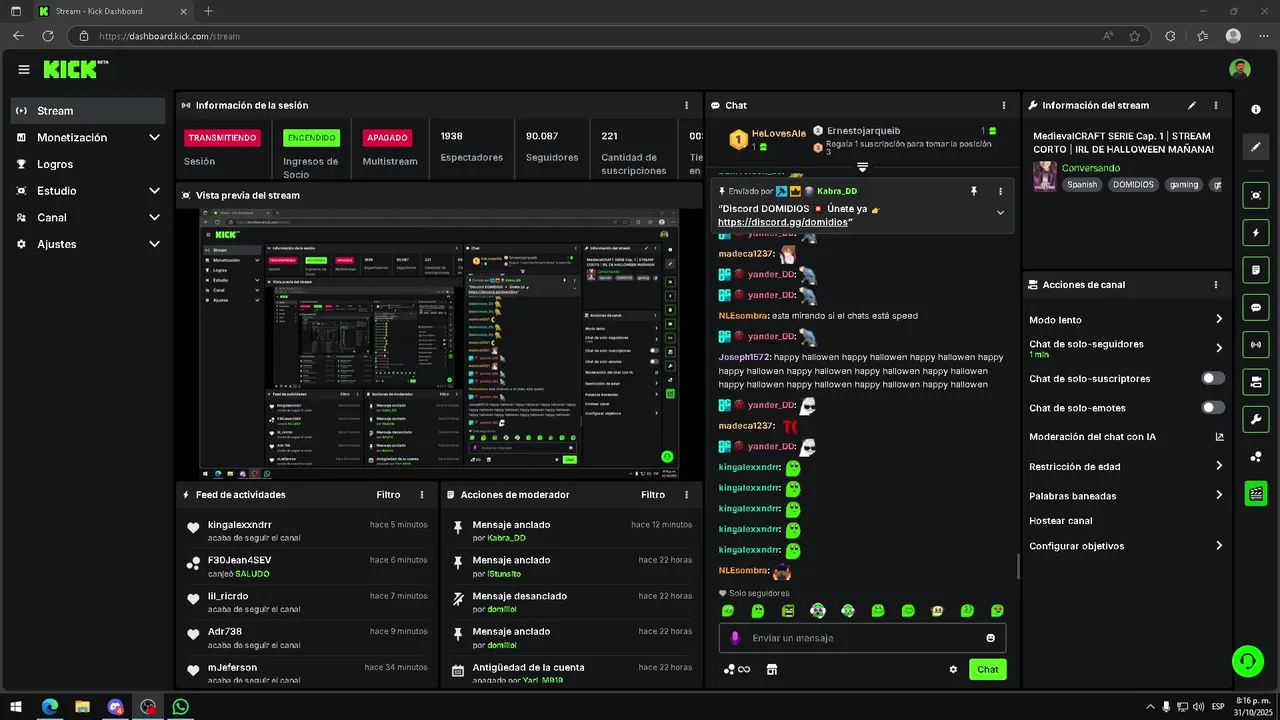Open the hamburger menu beside the Kick logo
Screen dimensions: 1280x720
(24, 69)
